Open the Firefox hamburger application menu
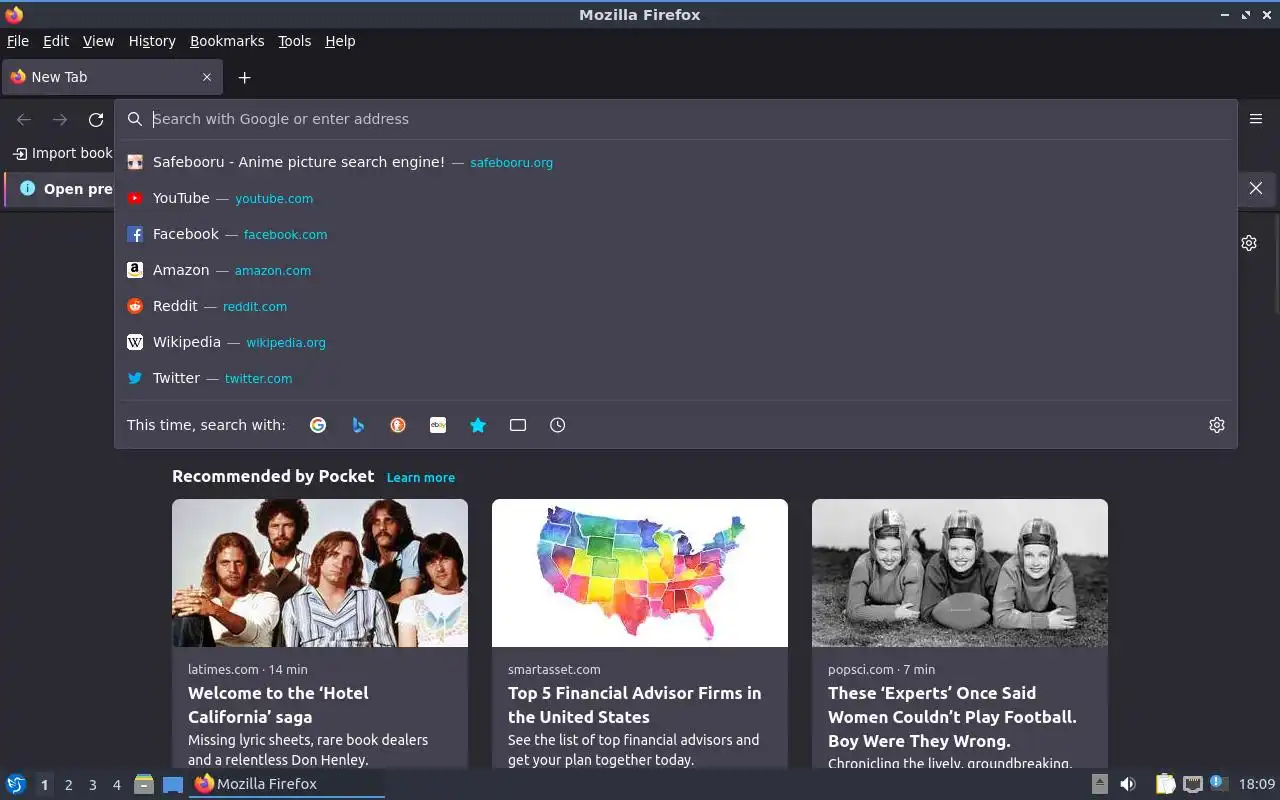 1256,119
